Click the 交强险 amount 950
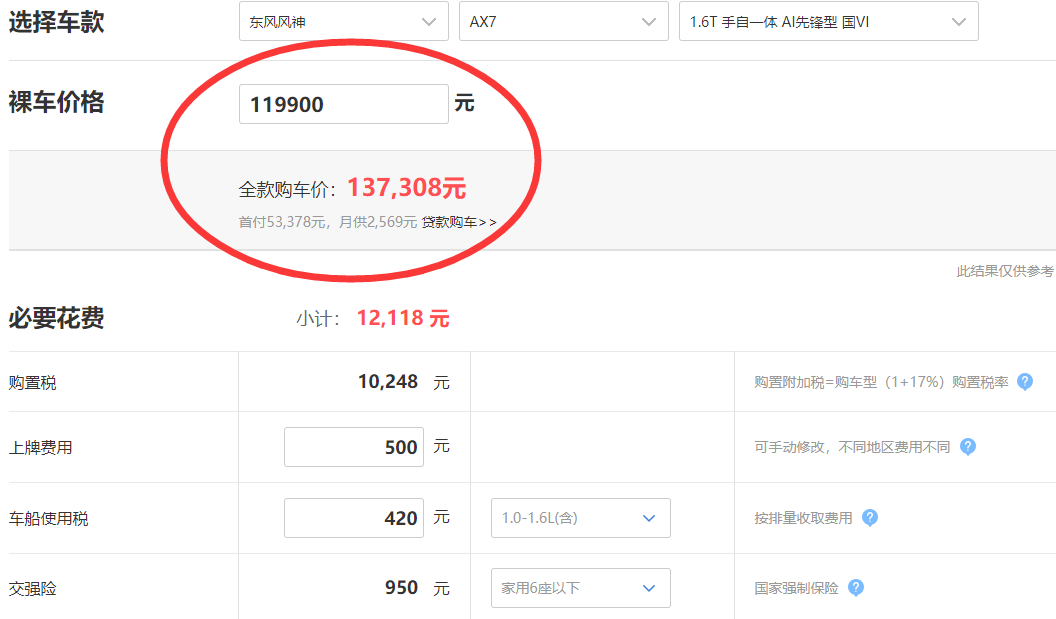The width and height of the screenshot is (1056, 619). click(x=401, y=588)
